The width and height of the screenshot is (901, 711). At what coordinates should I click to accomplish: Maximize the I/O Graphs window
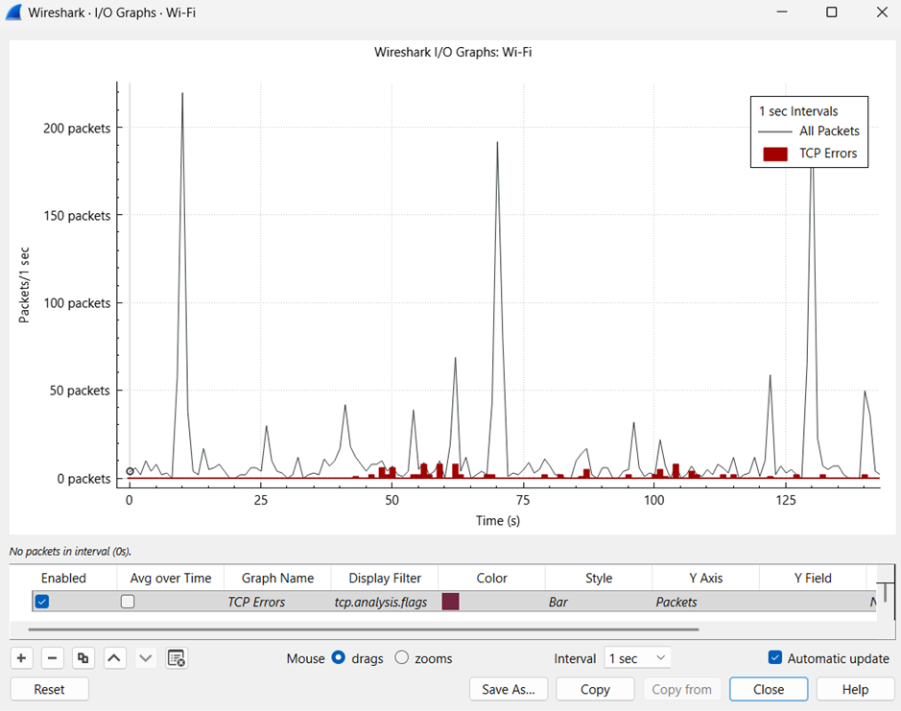coord(831,12)
